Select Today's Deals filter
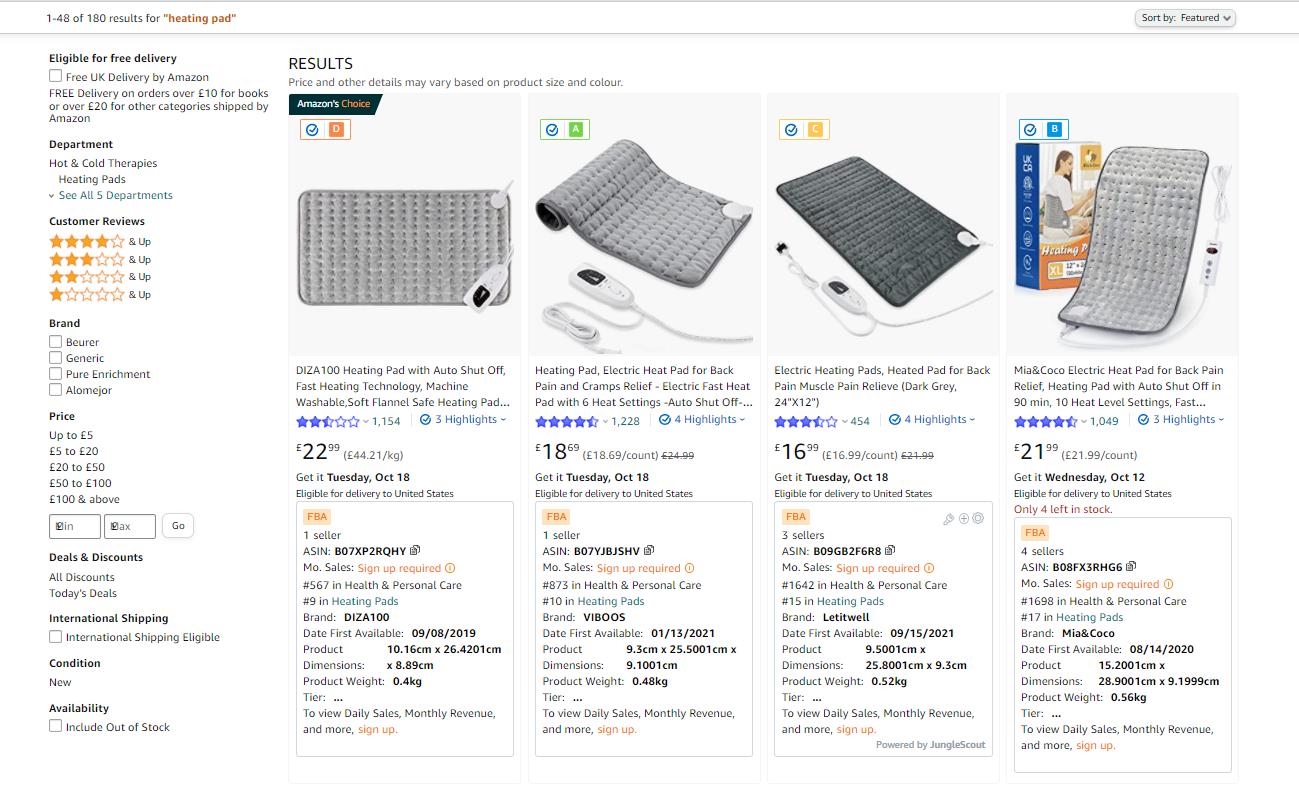This screenshot has height=789, width=1299. (83, 593)
